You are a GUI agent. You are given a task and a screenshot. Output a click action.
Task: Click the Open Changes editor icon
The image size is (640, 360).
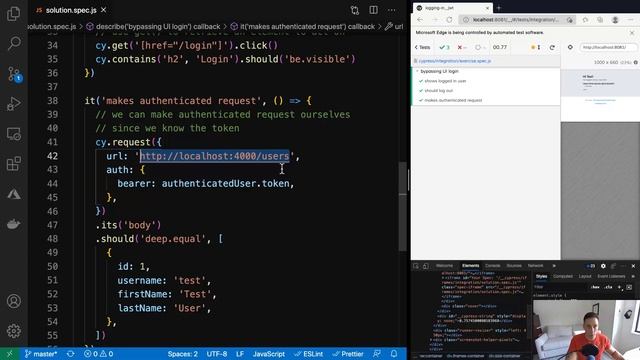pyautogui.click(x=355, y=10)
